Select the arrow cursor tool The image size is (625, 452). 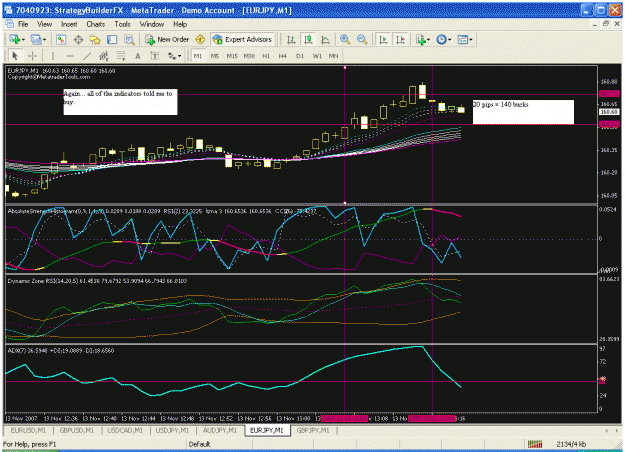(x=15, y=56)
